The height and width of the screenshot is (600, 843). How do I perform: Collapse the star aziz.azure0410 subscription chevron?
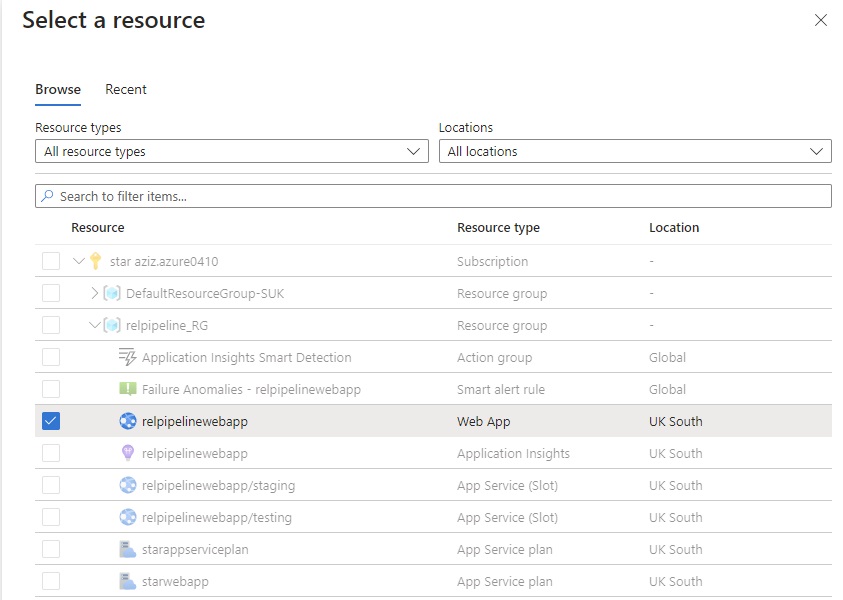(x=79, y=261)
